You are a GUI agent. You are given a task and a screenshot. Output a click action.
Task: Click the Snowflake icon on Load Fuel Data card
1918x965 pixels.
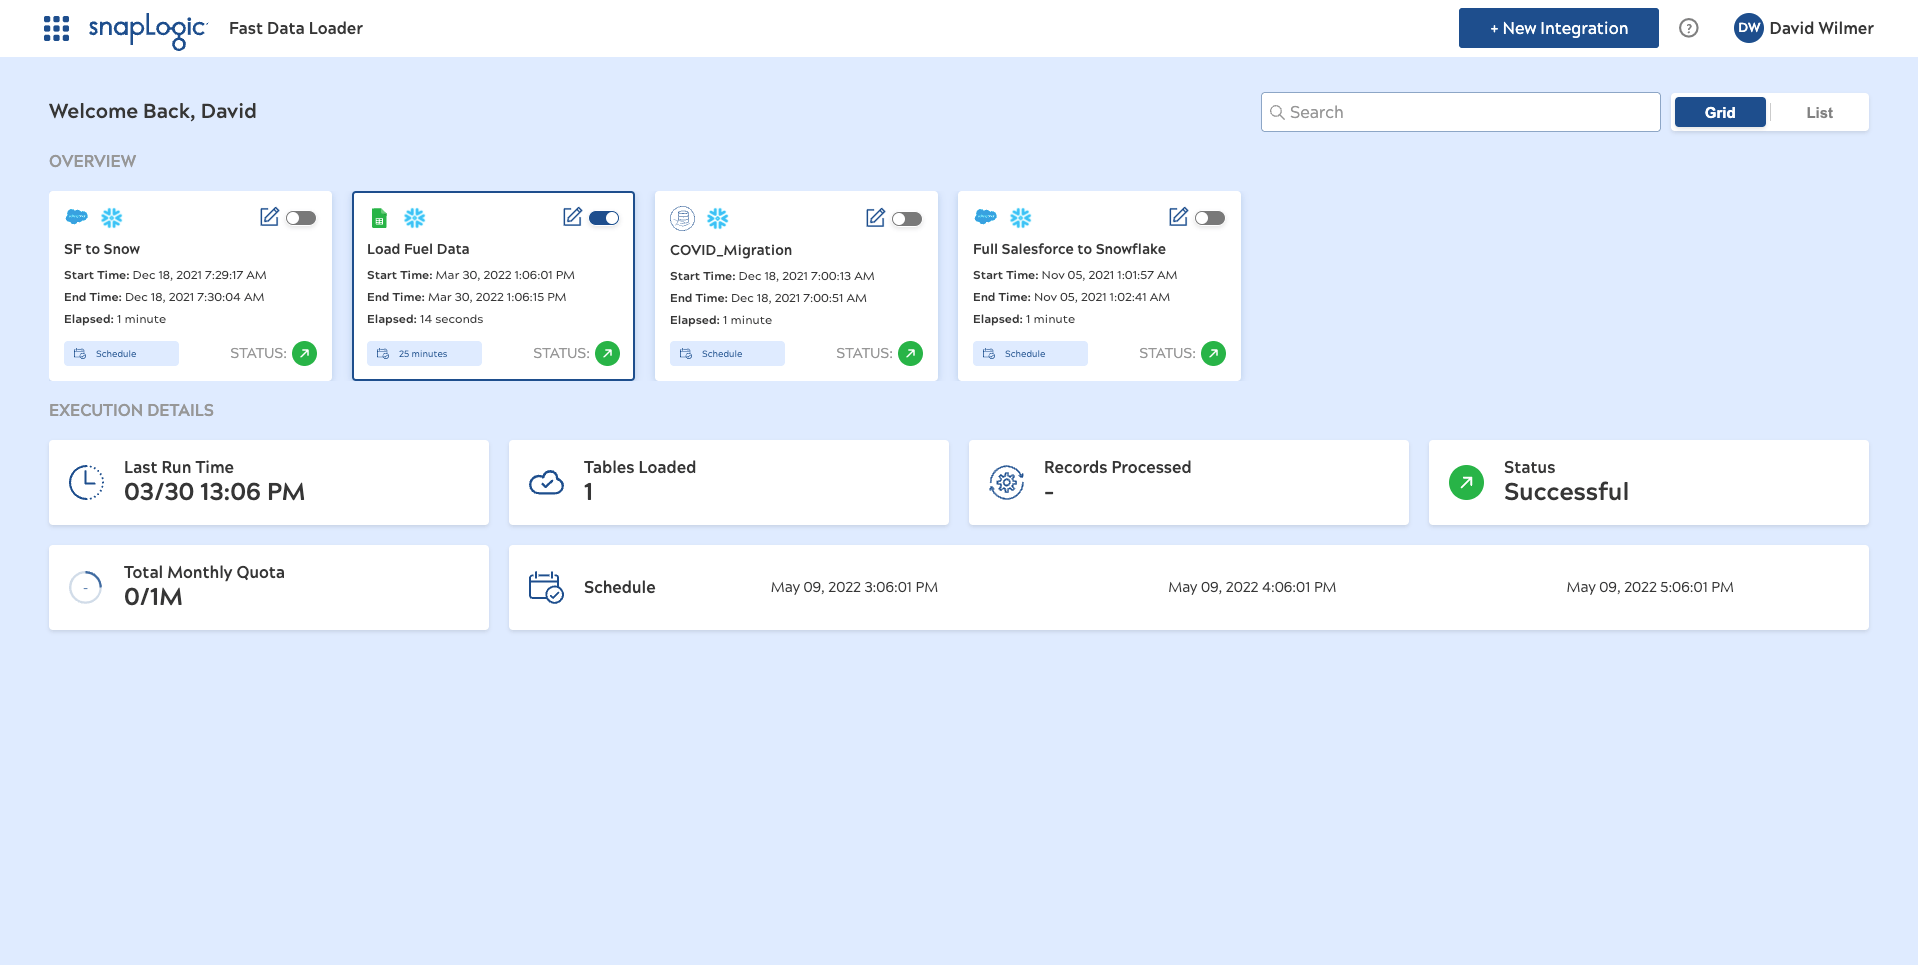point(415,217)
